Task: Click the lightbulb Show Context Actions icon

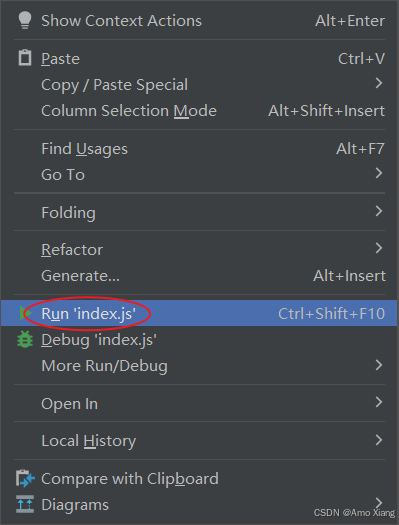Action: (25, 20)
